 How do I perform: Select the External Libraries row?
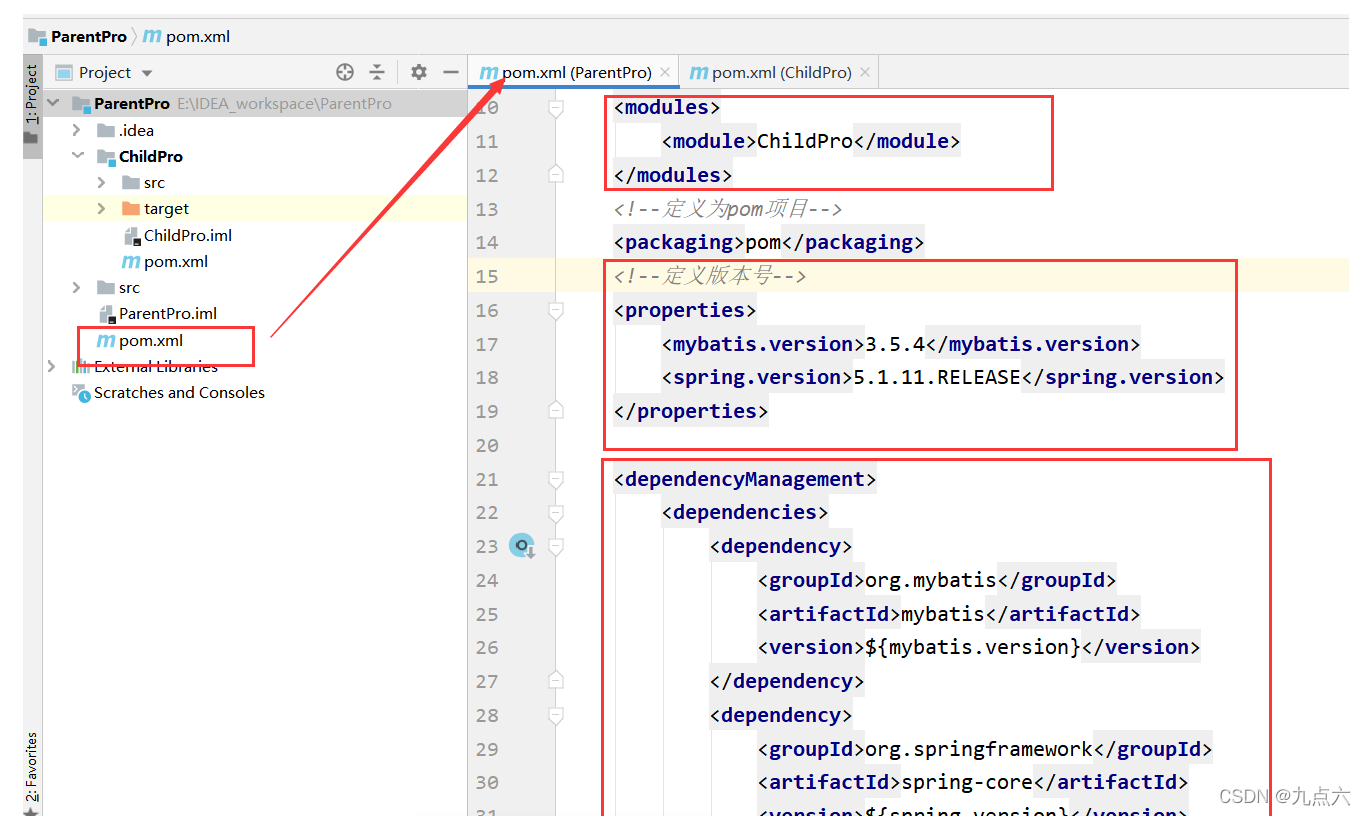pos(255,366)
